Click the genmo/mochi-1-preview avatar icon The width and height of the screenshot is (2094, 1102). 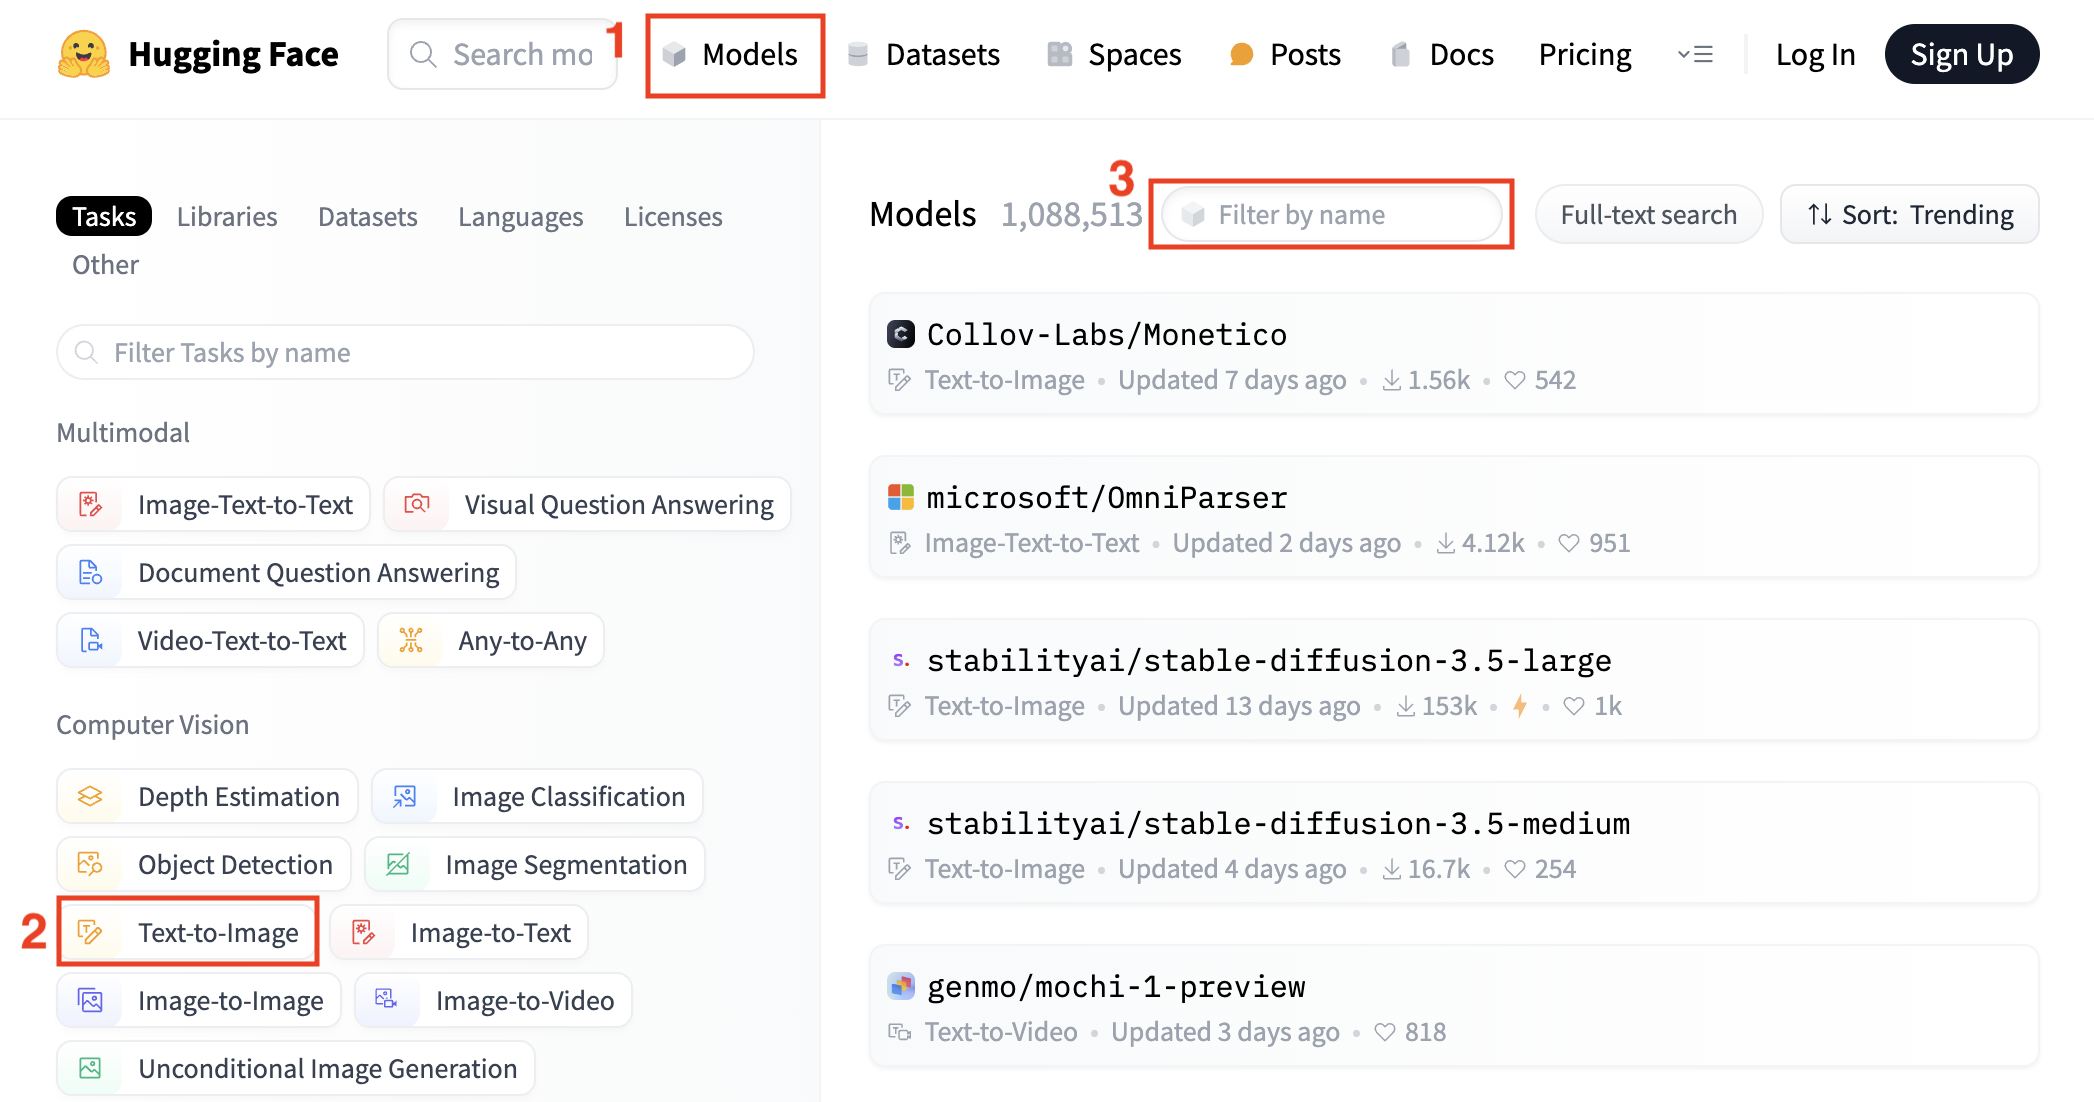[x=901, y=986]
